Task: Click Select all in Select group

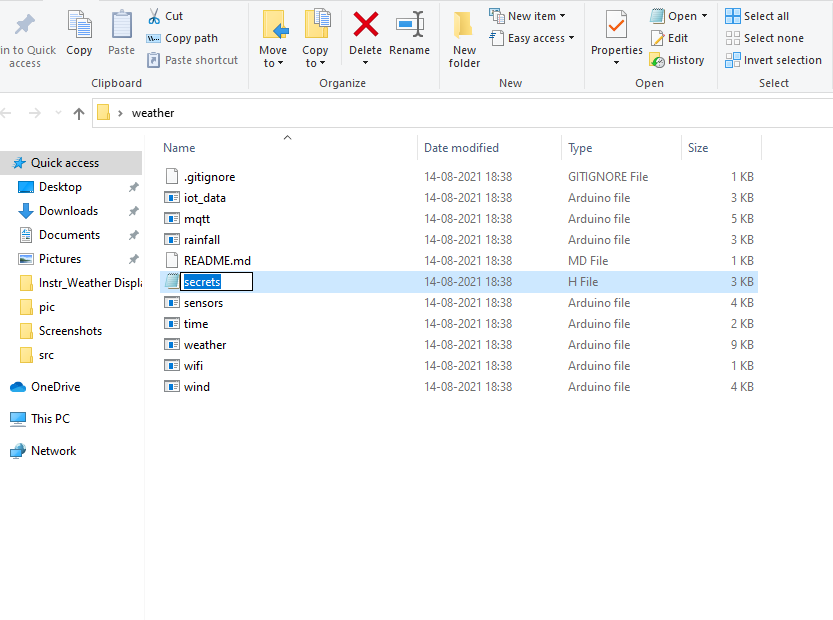Action: pos(757,16)
